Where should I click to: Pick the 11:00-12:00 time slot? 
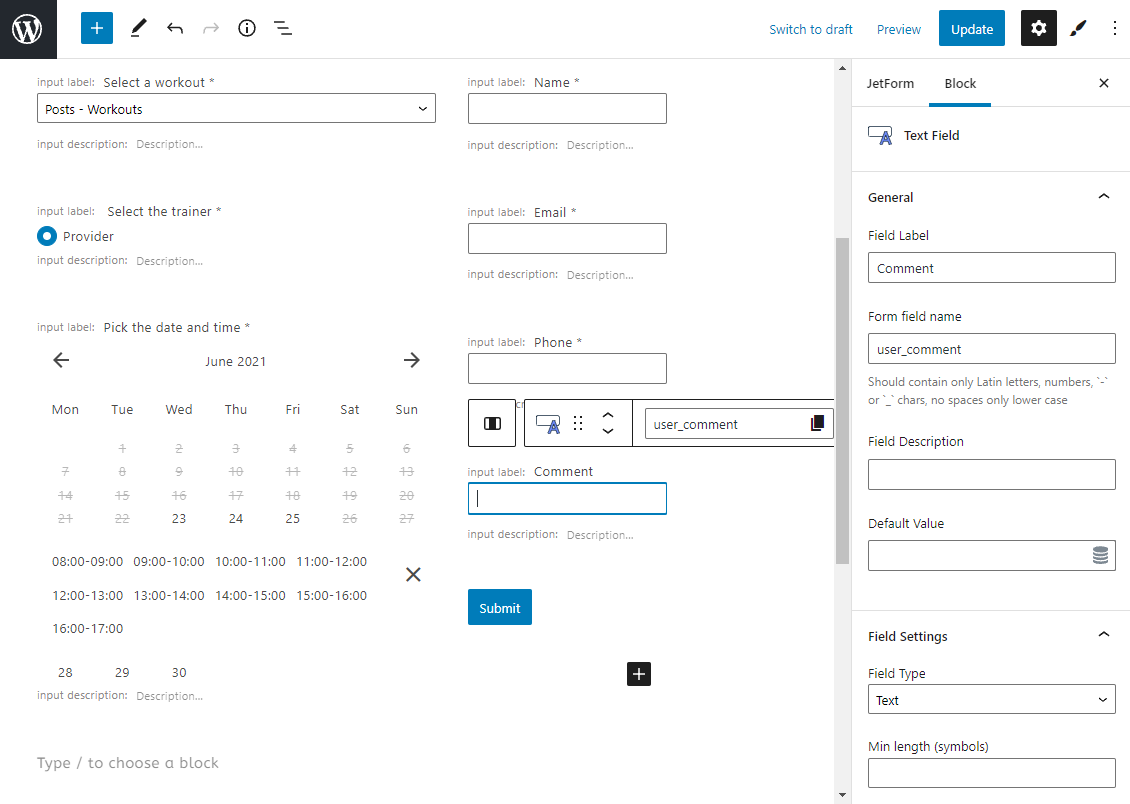(x=332, y=561)
